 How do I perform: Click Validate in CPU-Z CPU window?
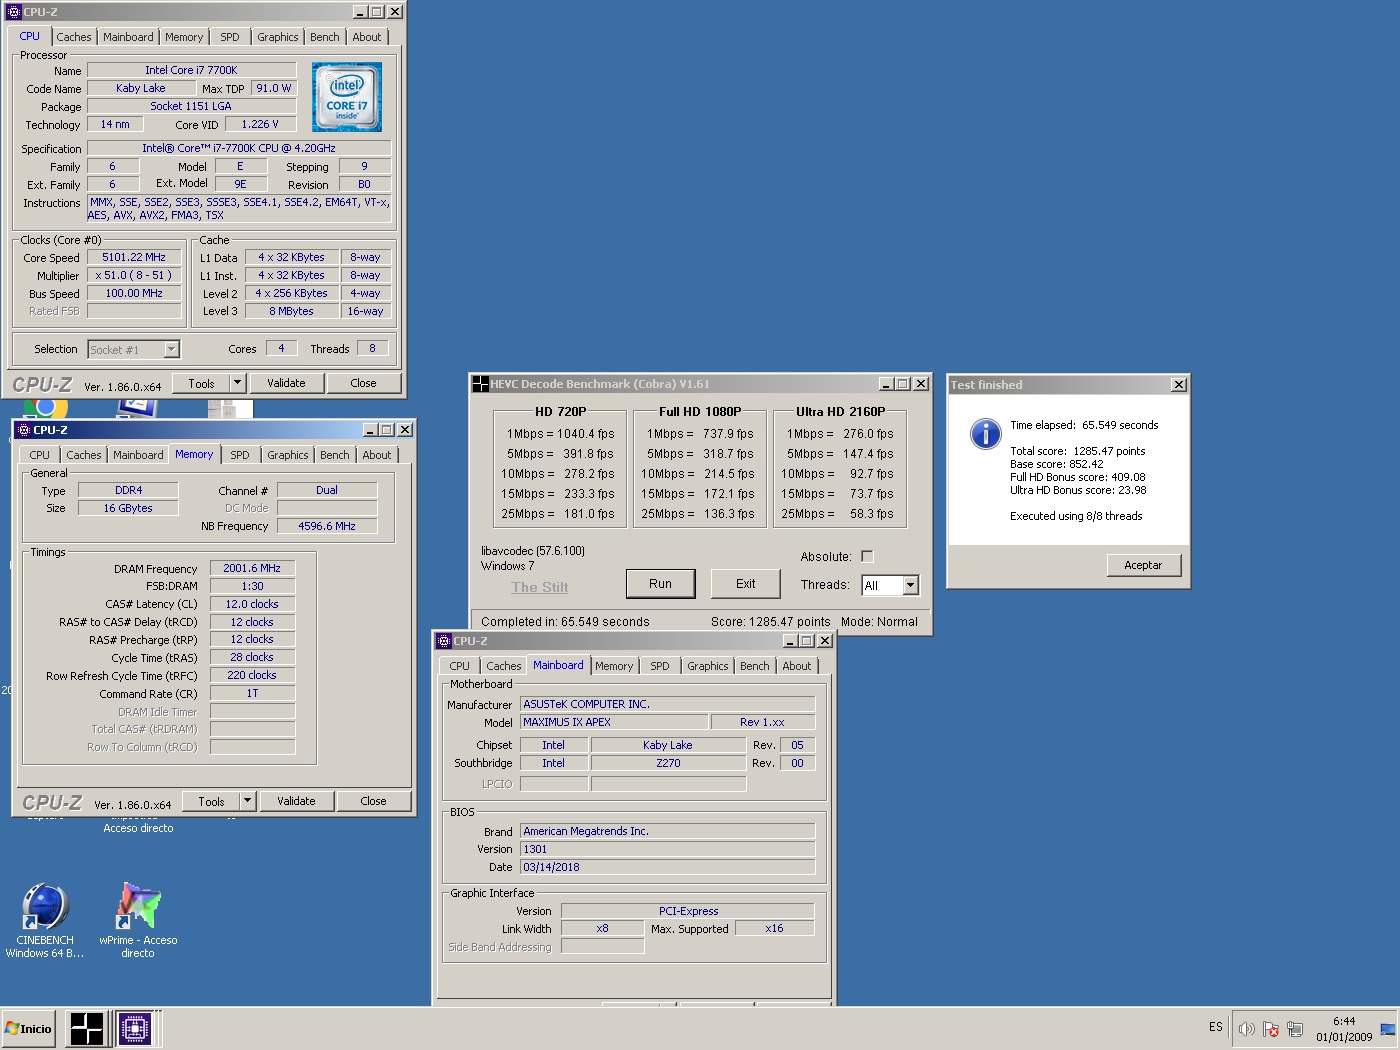coord(286,383)
